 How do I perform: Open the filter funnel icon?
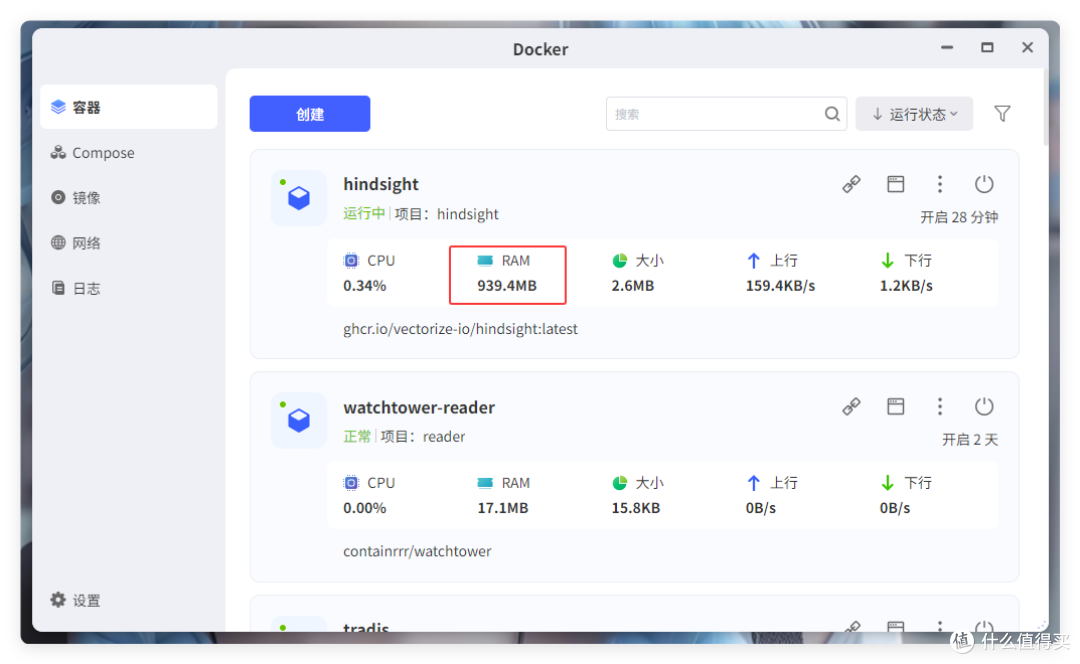click(1002, 114)
